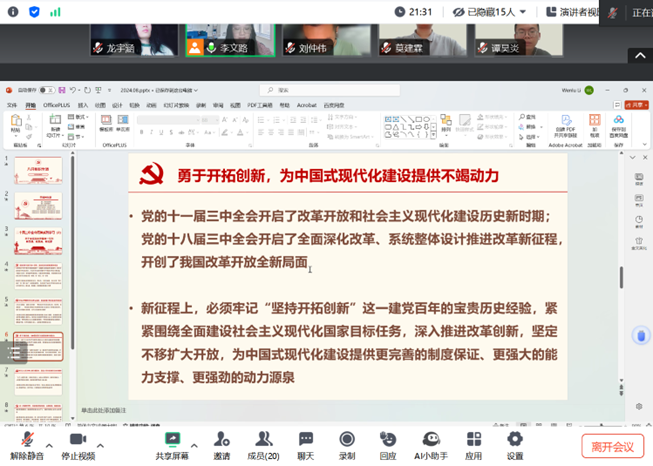Open meeting 设置 settings
653x466 pixels.
515,441
